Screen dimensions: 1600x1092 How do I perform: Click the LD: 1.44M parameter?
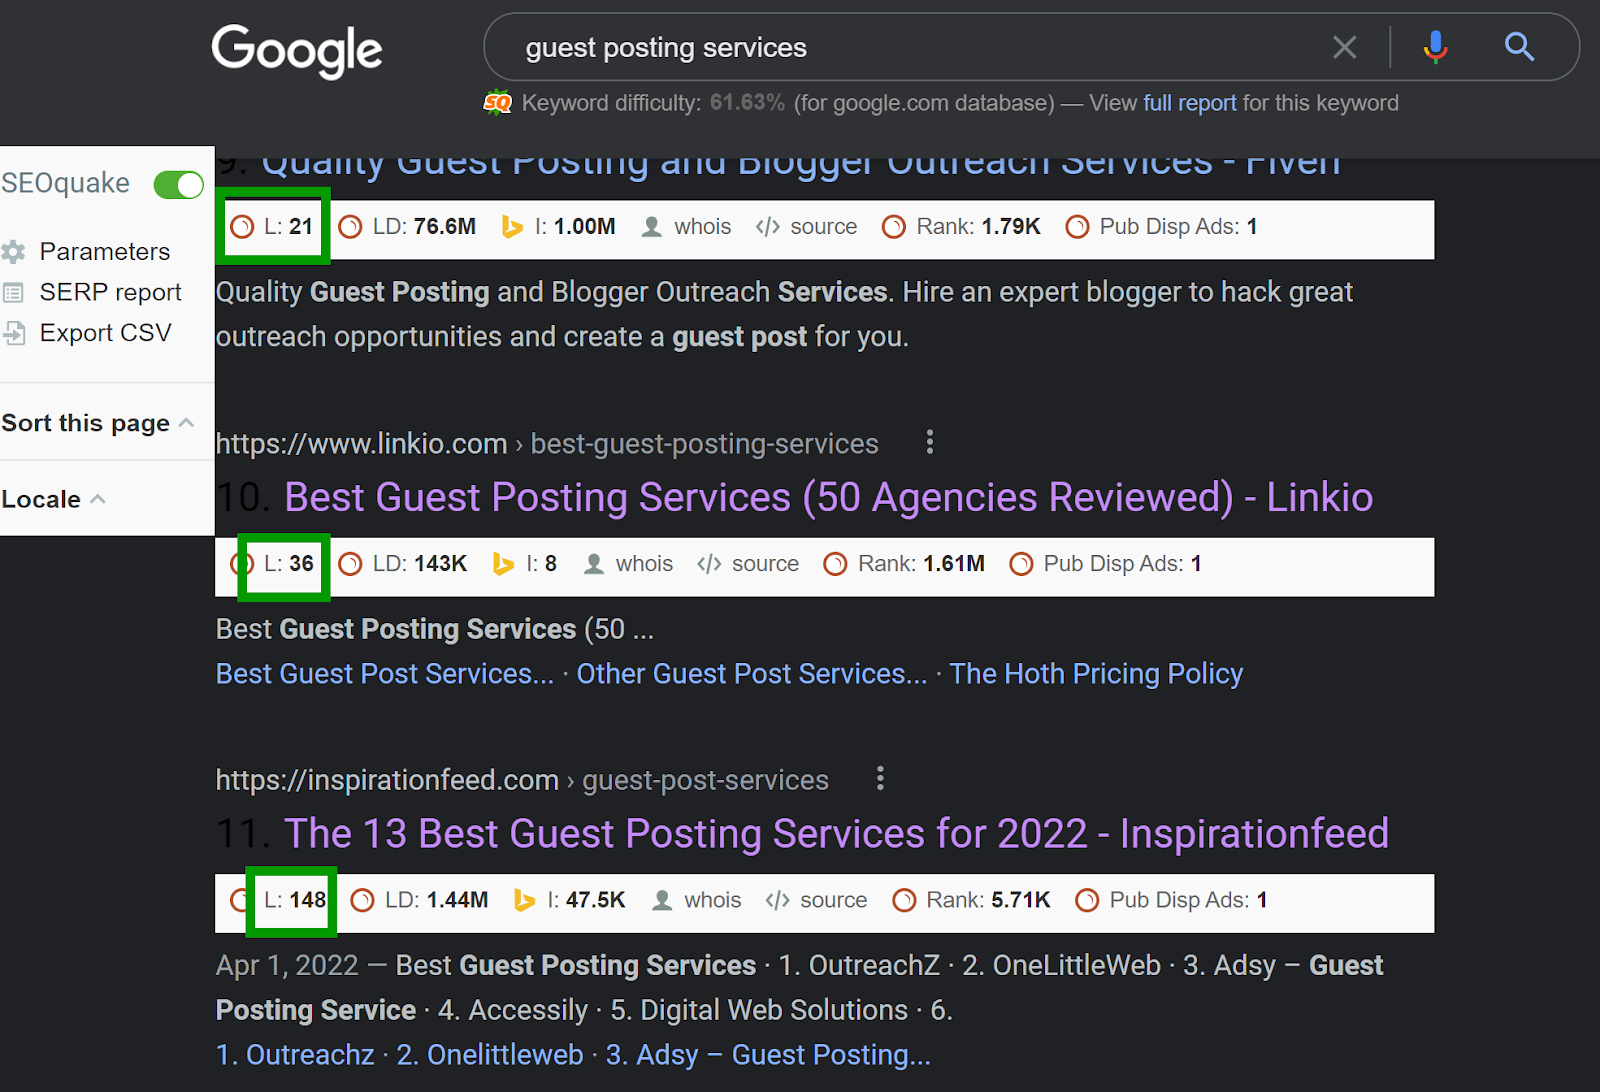(x=420, y=900)
